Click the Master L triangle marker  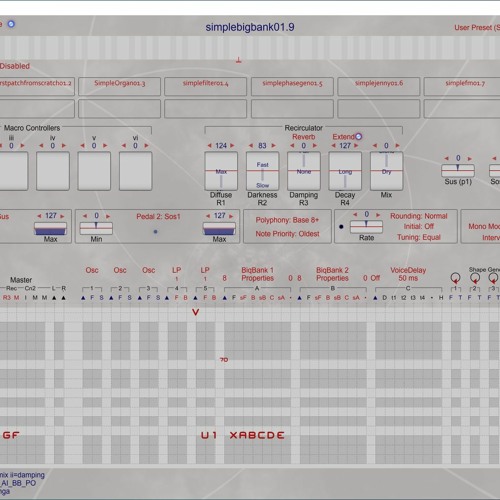pos(54,298)
